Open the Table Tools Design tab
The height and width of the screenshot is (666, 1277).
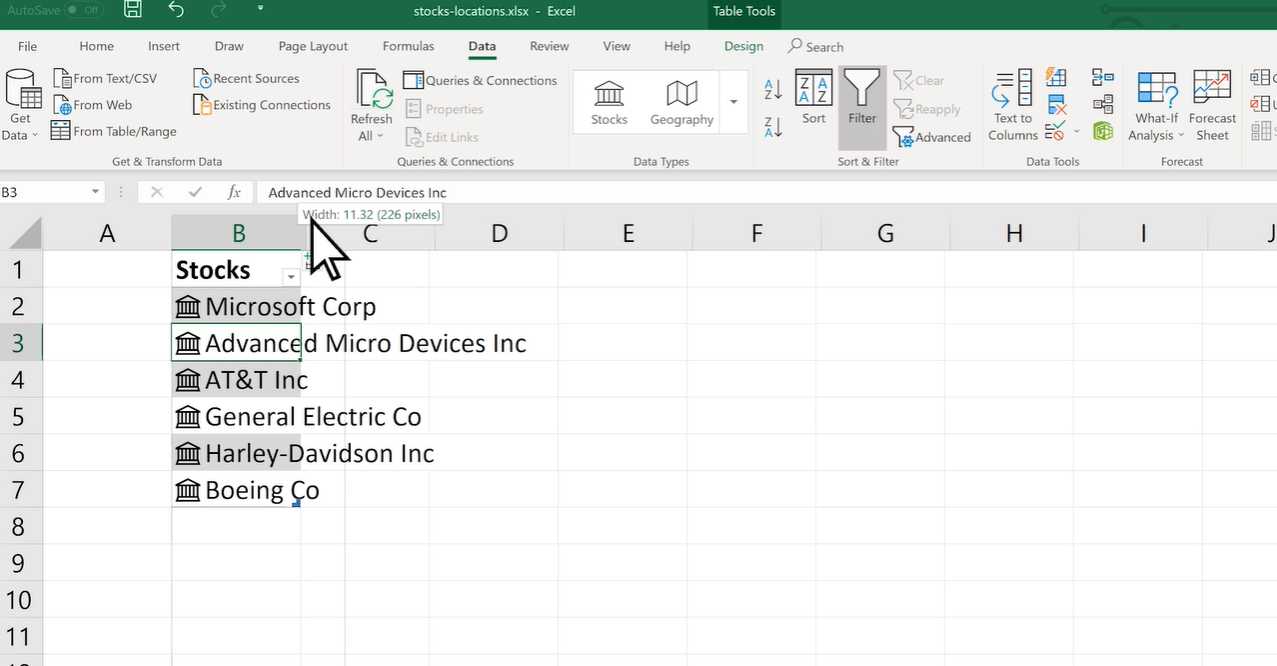743,46
